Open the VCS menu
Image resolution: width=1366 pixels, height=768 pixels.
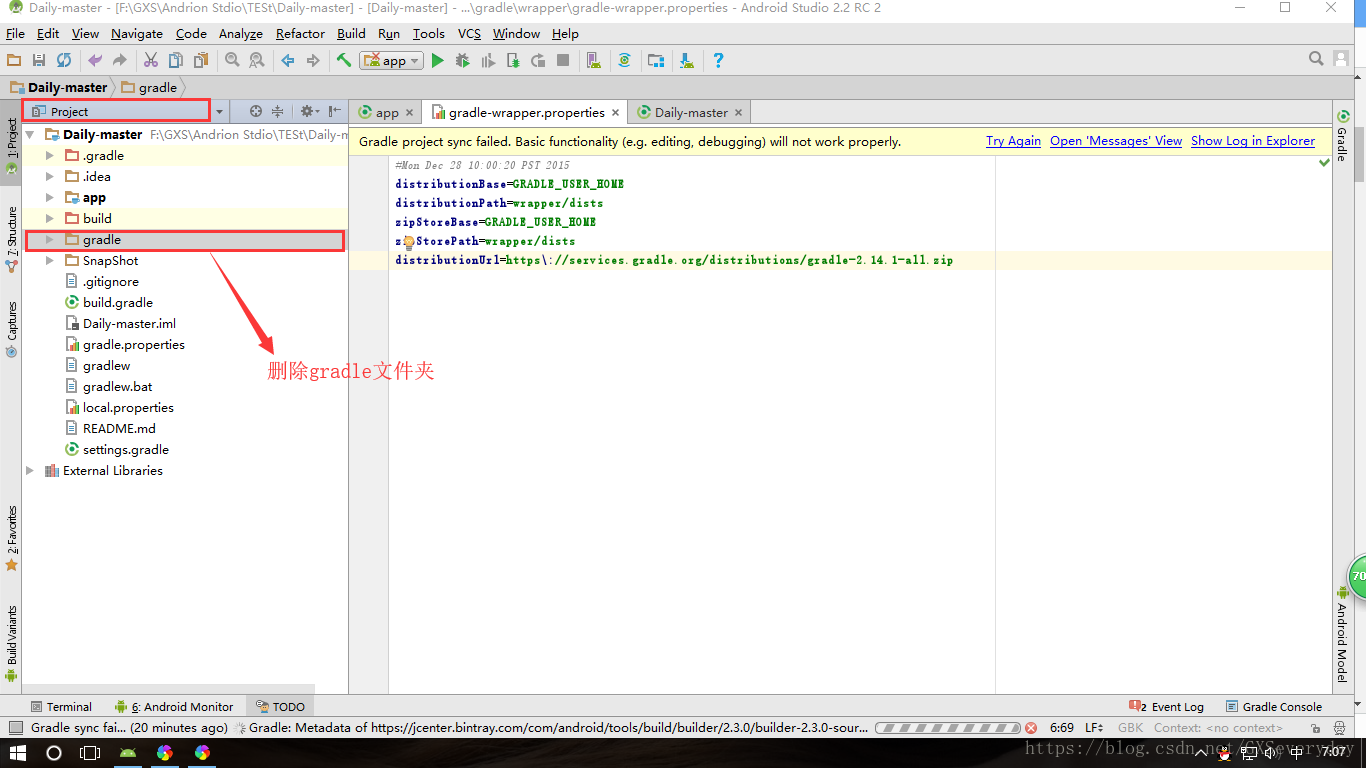[469, 33]
